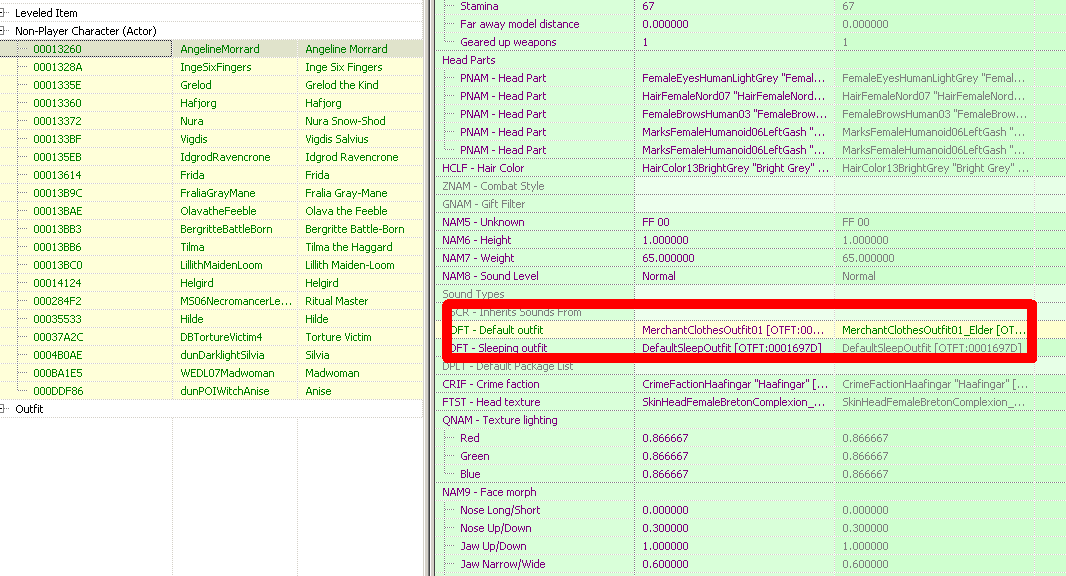This screenshot has width=1066, height=576.
Task: Select the DOFT - Default outfit row
Action: click(x=751, y=330)
